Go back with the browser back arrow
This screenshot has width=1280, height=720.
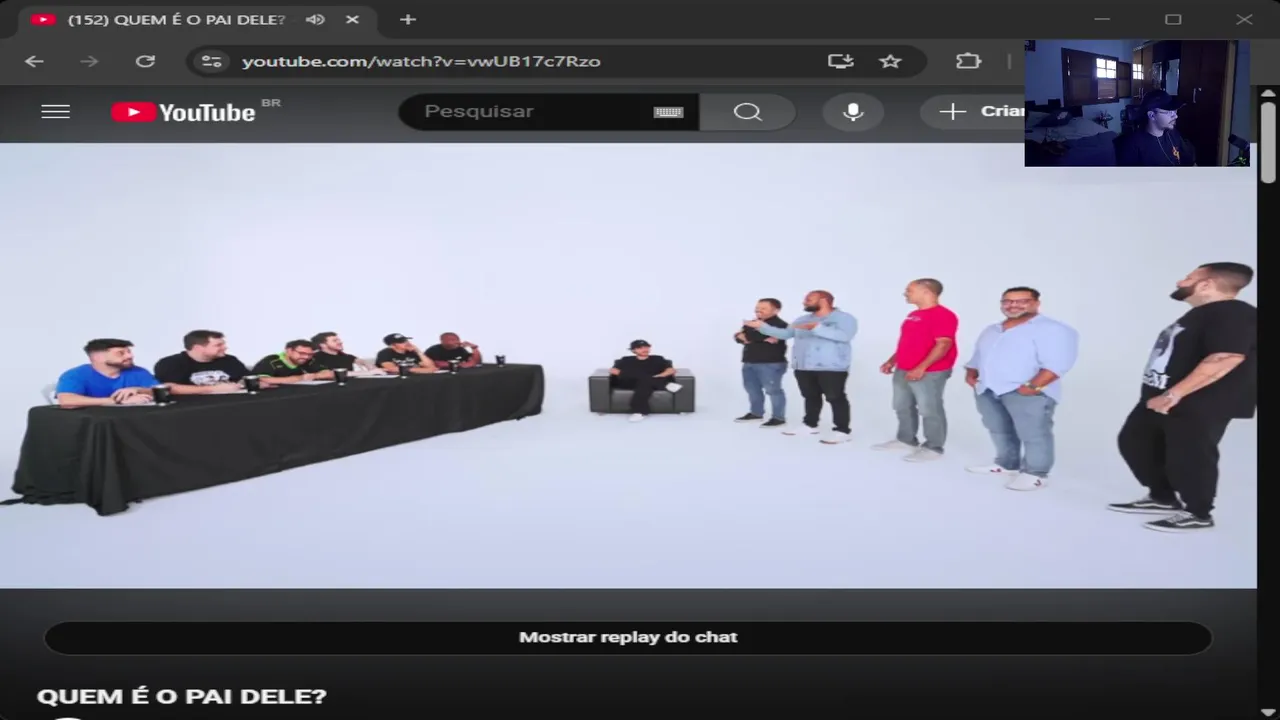pos(34,61)
